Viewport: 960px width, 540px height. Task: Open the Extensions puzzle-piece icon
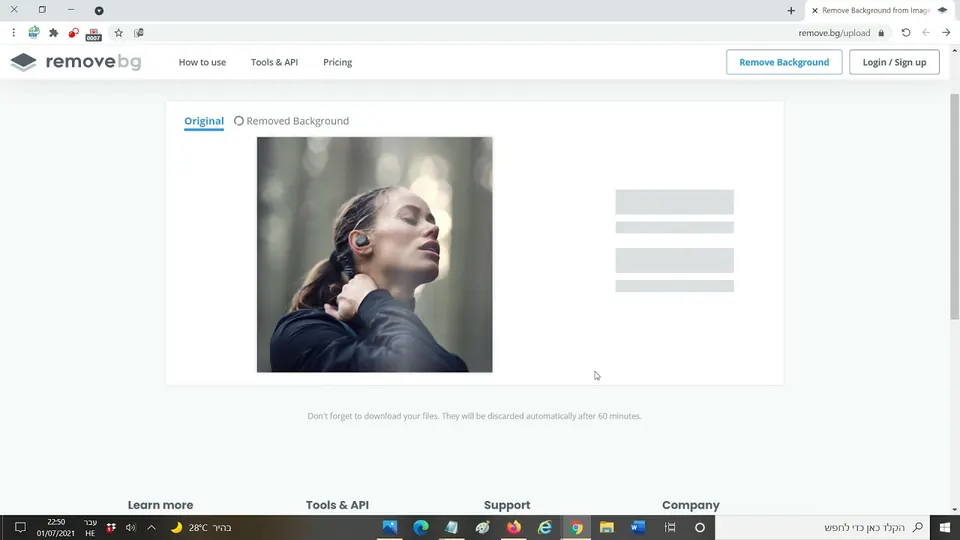(54, 33)
